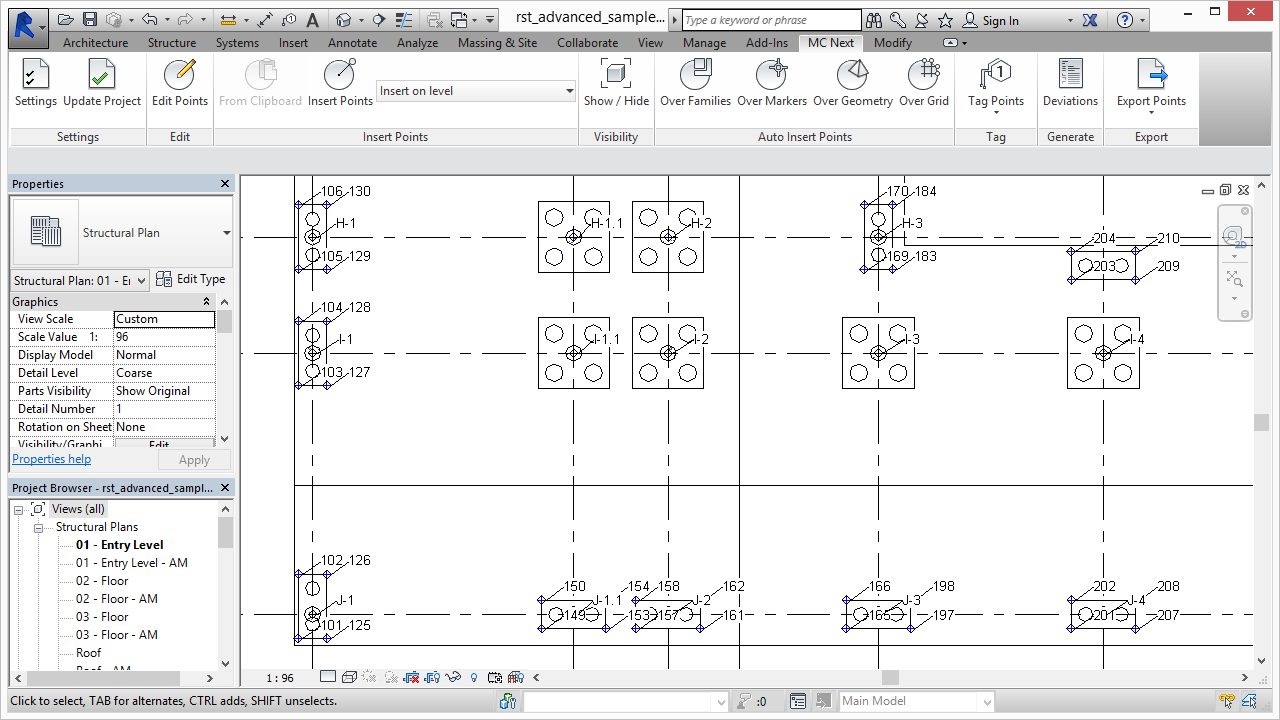The image size is (1280, 720).
Task: Click Over Families auto insert tool
Action: (695, 83)
